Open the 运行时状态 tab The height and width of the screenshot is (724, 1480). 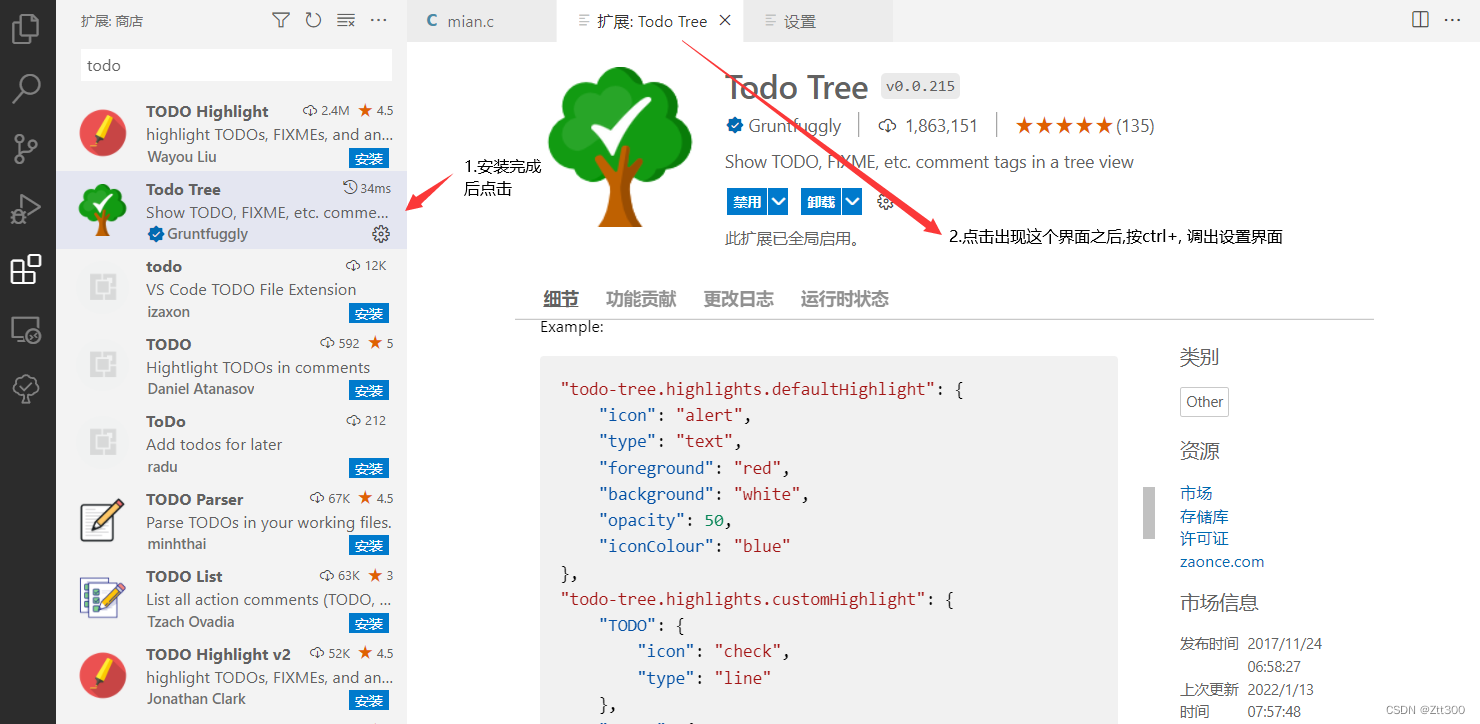[844, 299]
